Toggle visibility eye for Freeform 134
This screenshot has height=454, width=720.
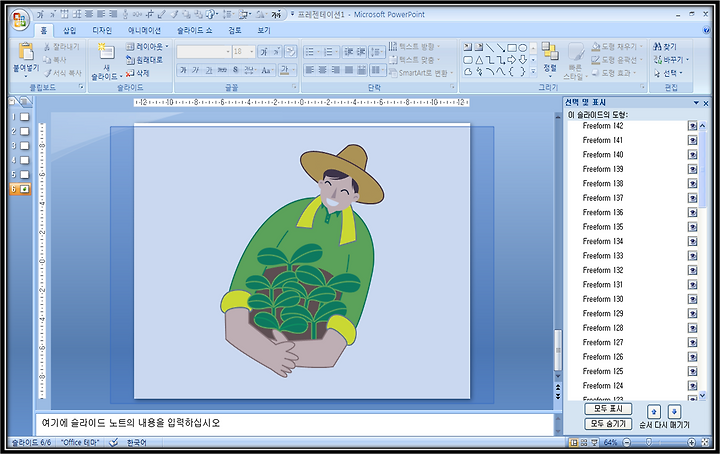pos(692,241)
